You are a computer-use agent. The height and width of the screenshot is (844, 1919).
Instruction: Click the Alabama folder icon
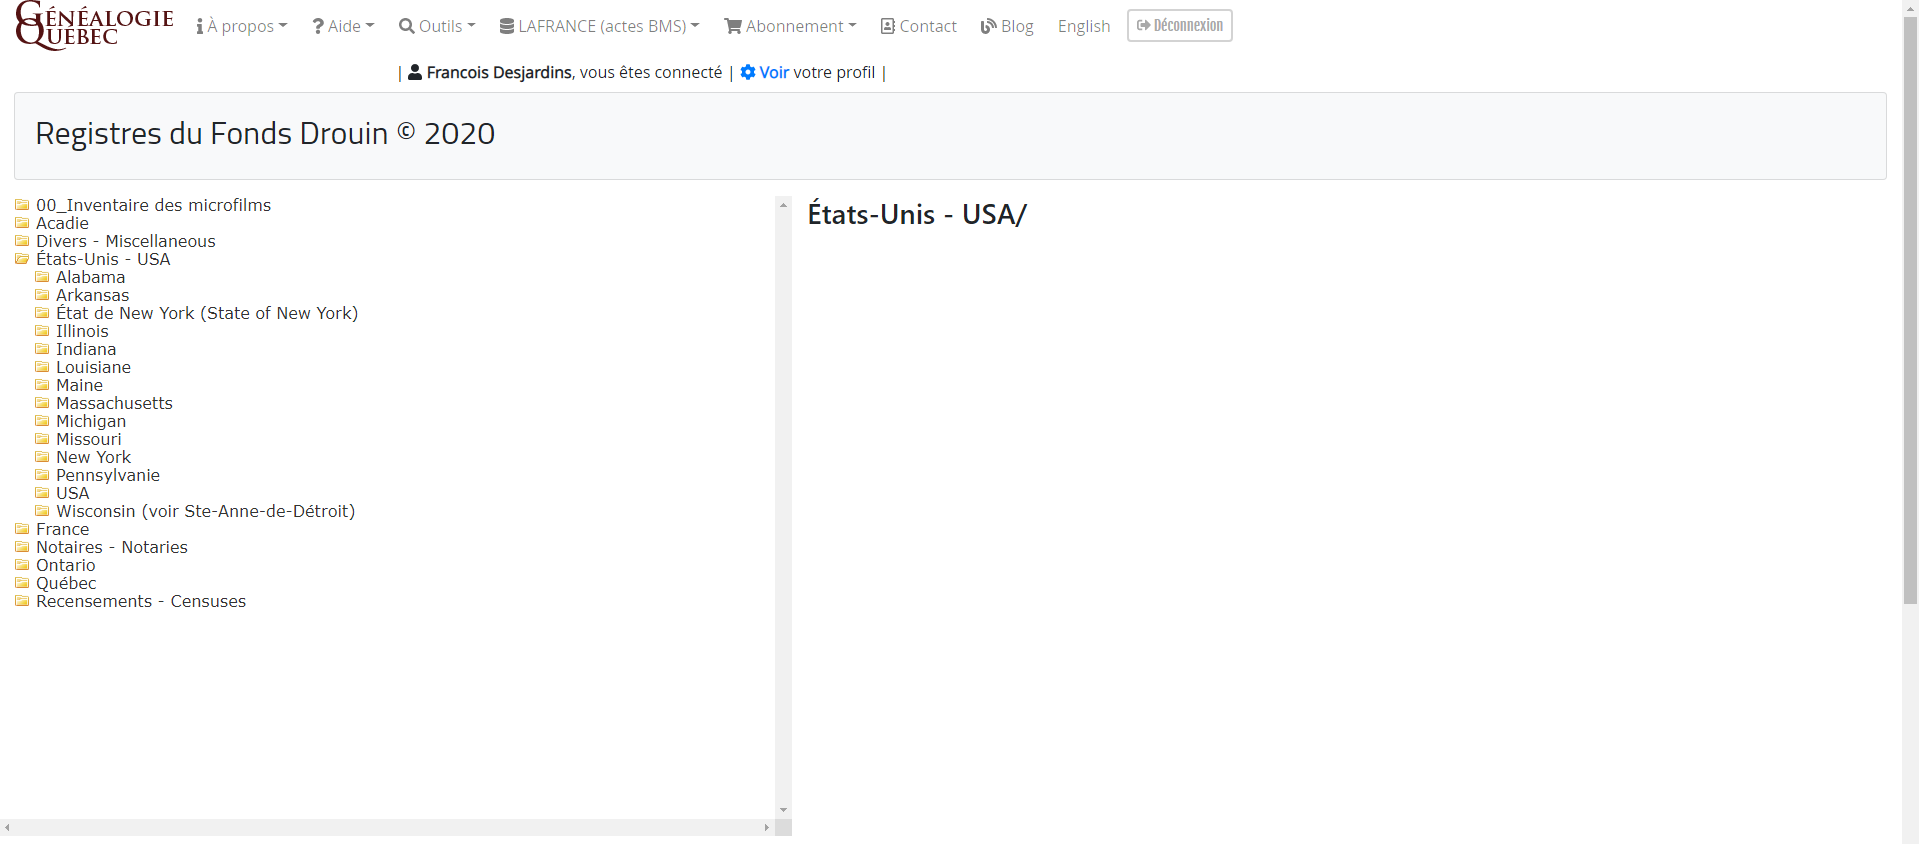[42, 277]
